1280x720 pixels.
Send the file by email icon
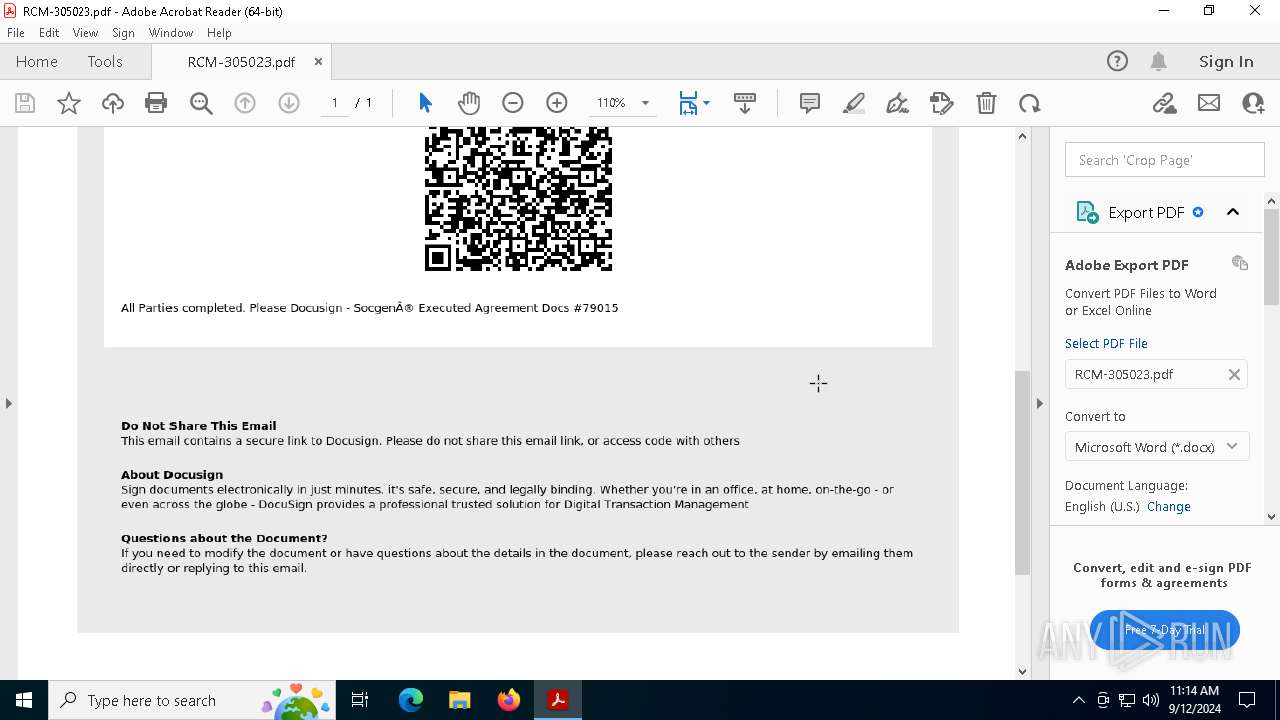1209,103
